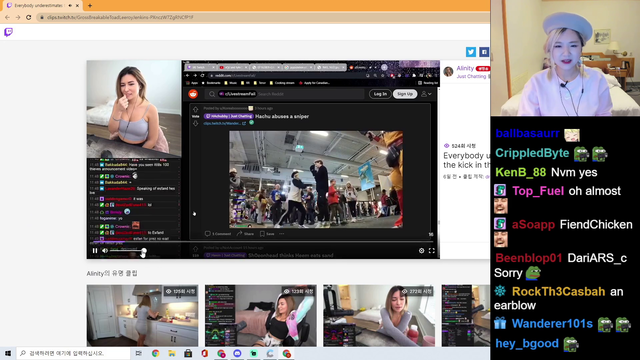Click the 'Alinity의 유명 클립' heading
This screenshot has height=360, width=640.
point(112,273)
